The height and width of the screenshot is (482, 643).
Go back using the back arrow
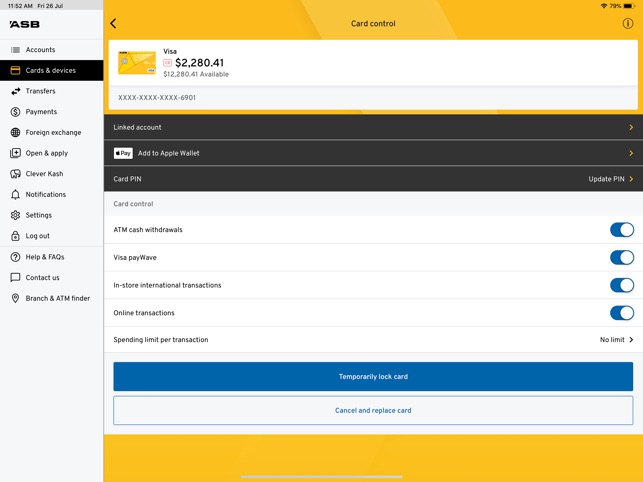(x=114, y=23)
